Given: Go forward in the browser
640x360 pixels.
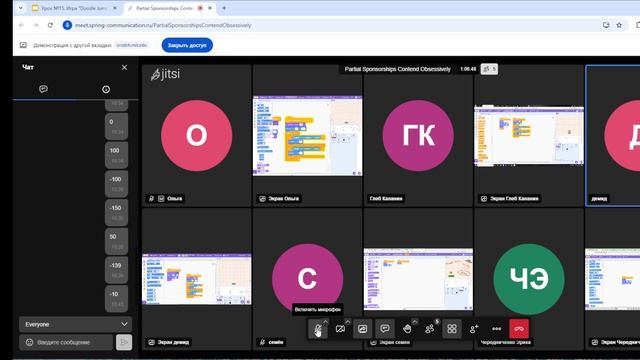Looking at the screenshot, I should pos(36,25).
